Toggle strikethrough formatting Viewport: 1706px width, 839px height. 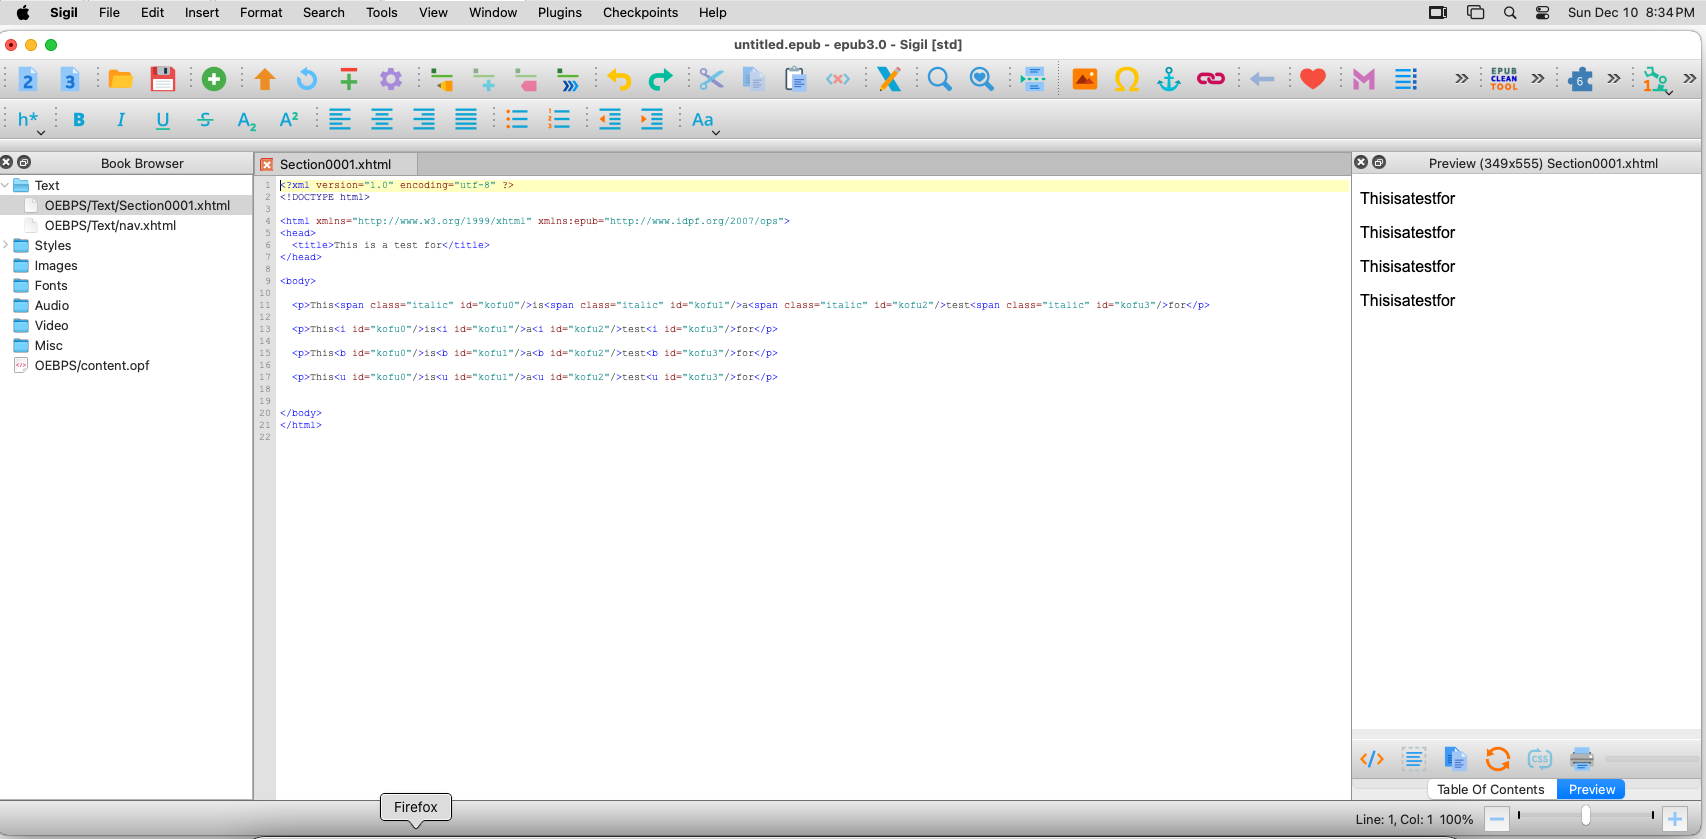click(x=205, y=120)
